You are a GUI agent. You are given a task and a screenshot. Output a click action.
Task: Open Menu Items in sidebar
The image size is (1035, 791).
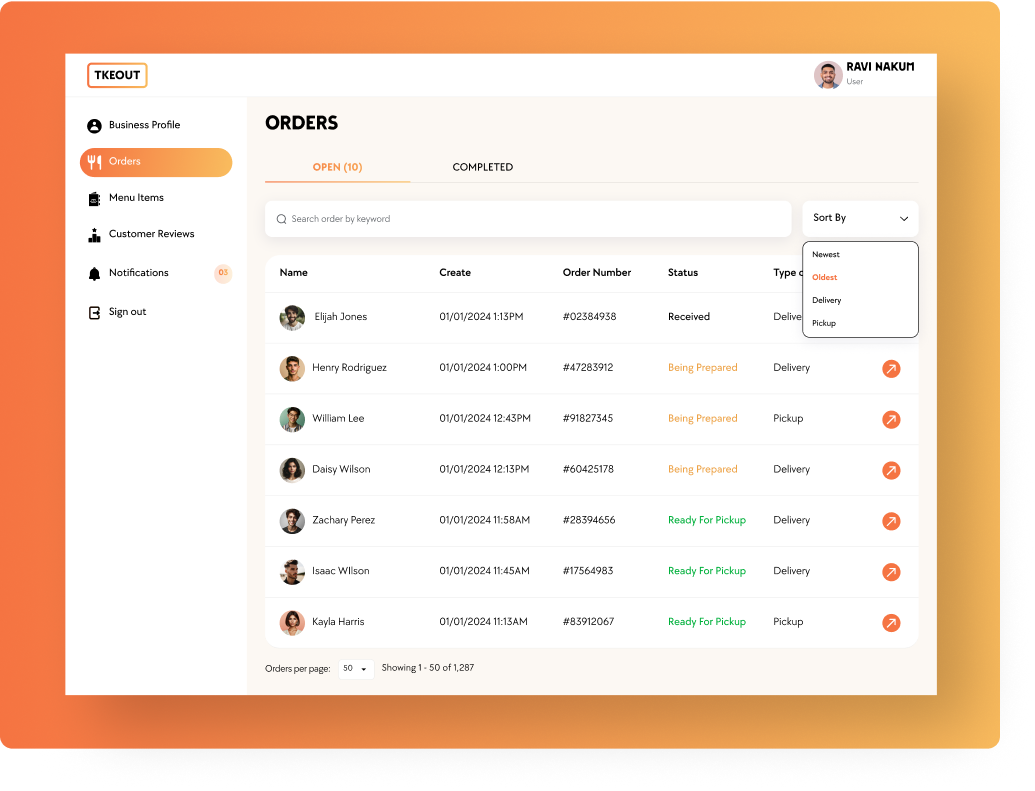tap(136, 197)
